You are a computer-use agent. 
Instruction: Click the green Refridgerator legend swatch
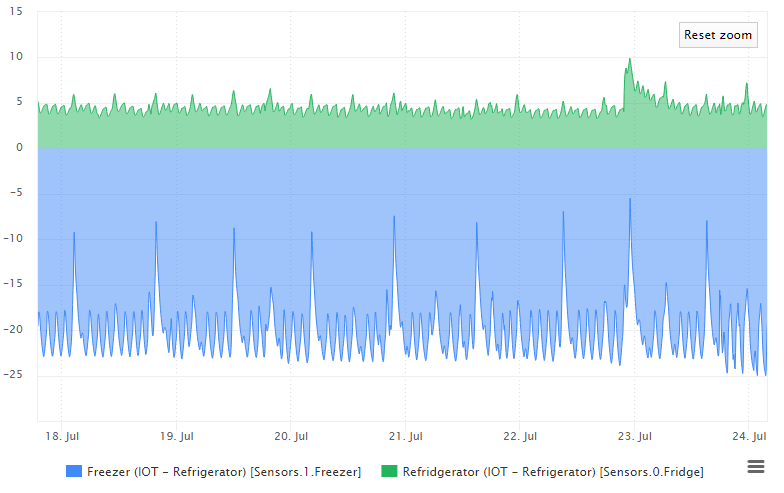pos(389,471)
